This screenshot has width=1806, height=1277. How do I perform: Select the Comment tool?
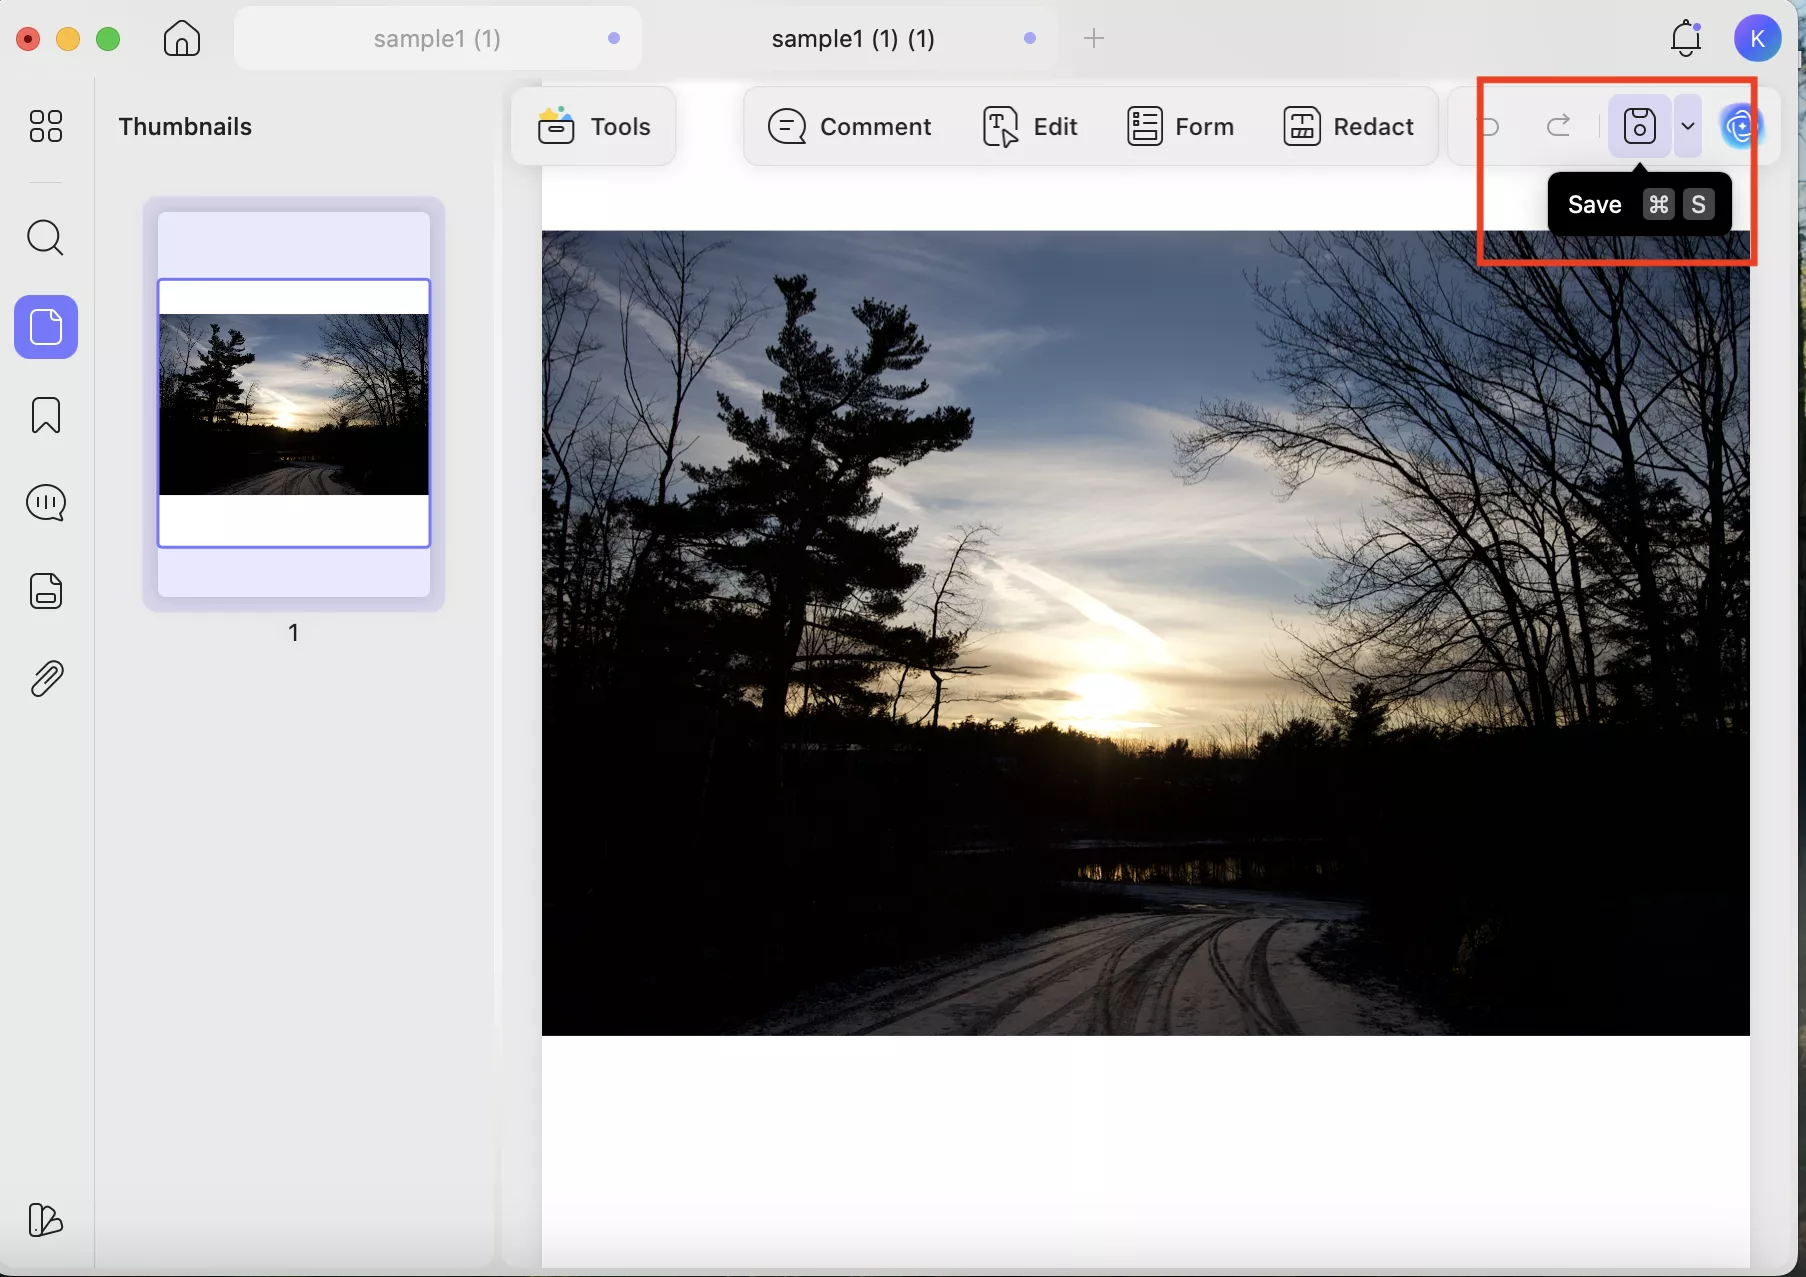[851, 126]
